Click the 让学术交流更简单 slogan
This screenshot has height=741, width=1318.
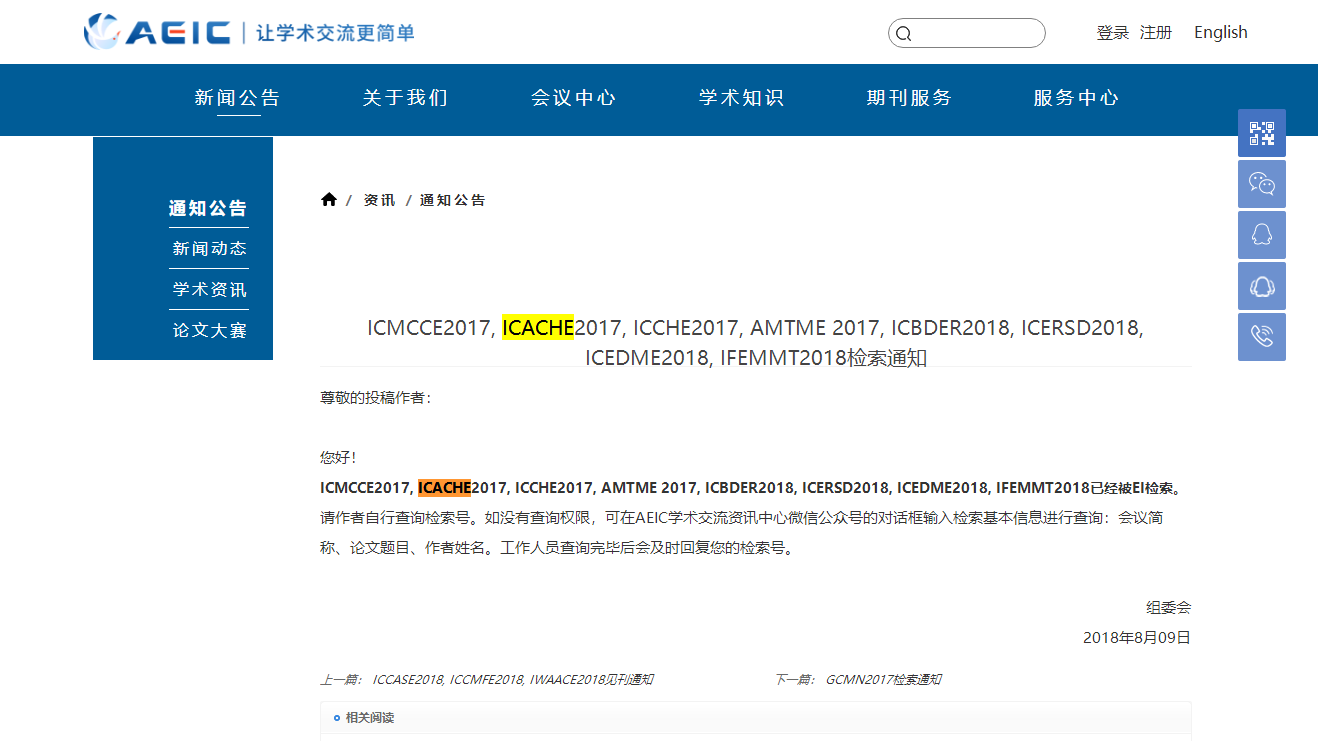pos(336,33)
